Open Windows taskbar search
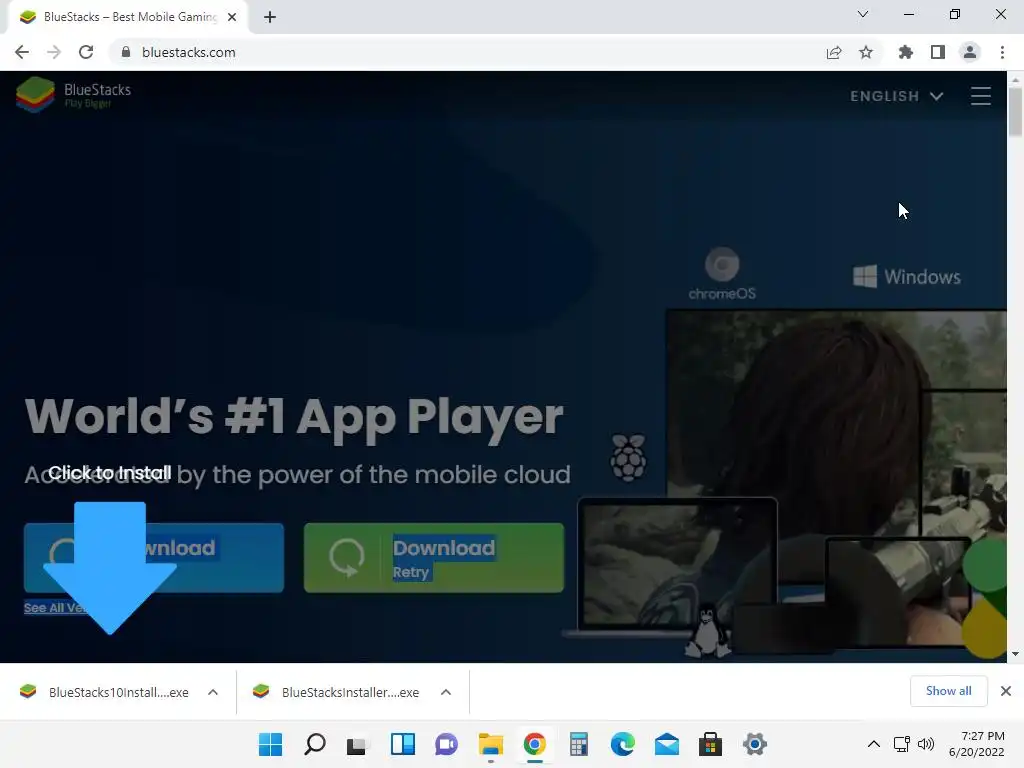The image size is (1024, 768). pos(315,744)
